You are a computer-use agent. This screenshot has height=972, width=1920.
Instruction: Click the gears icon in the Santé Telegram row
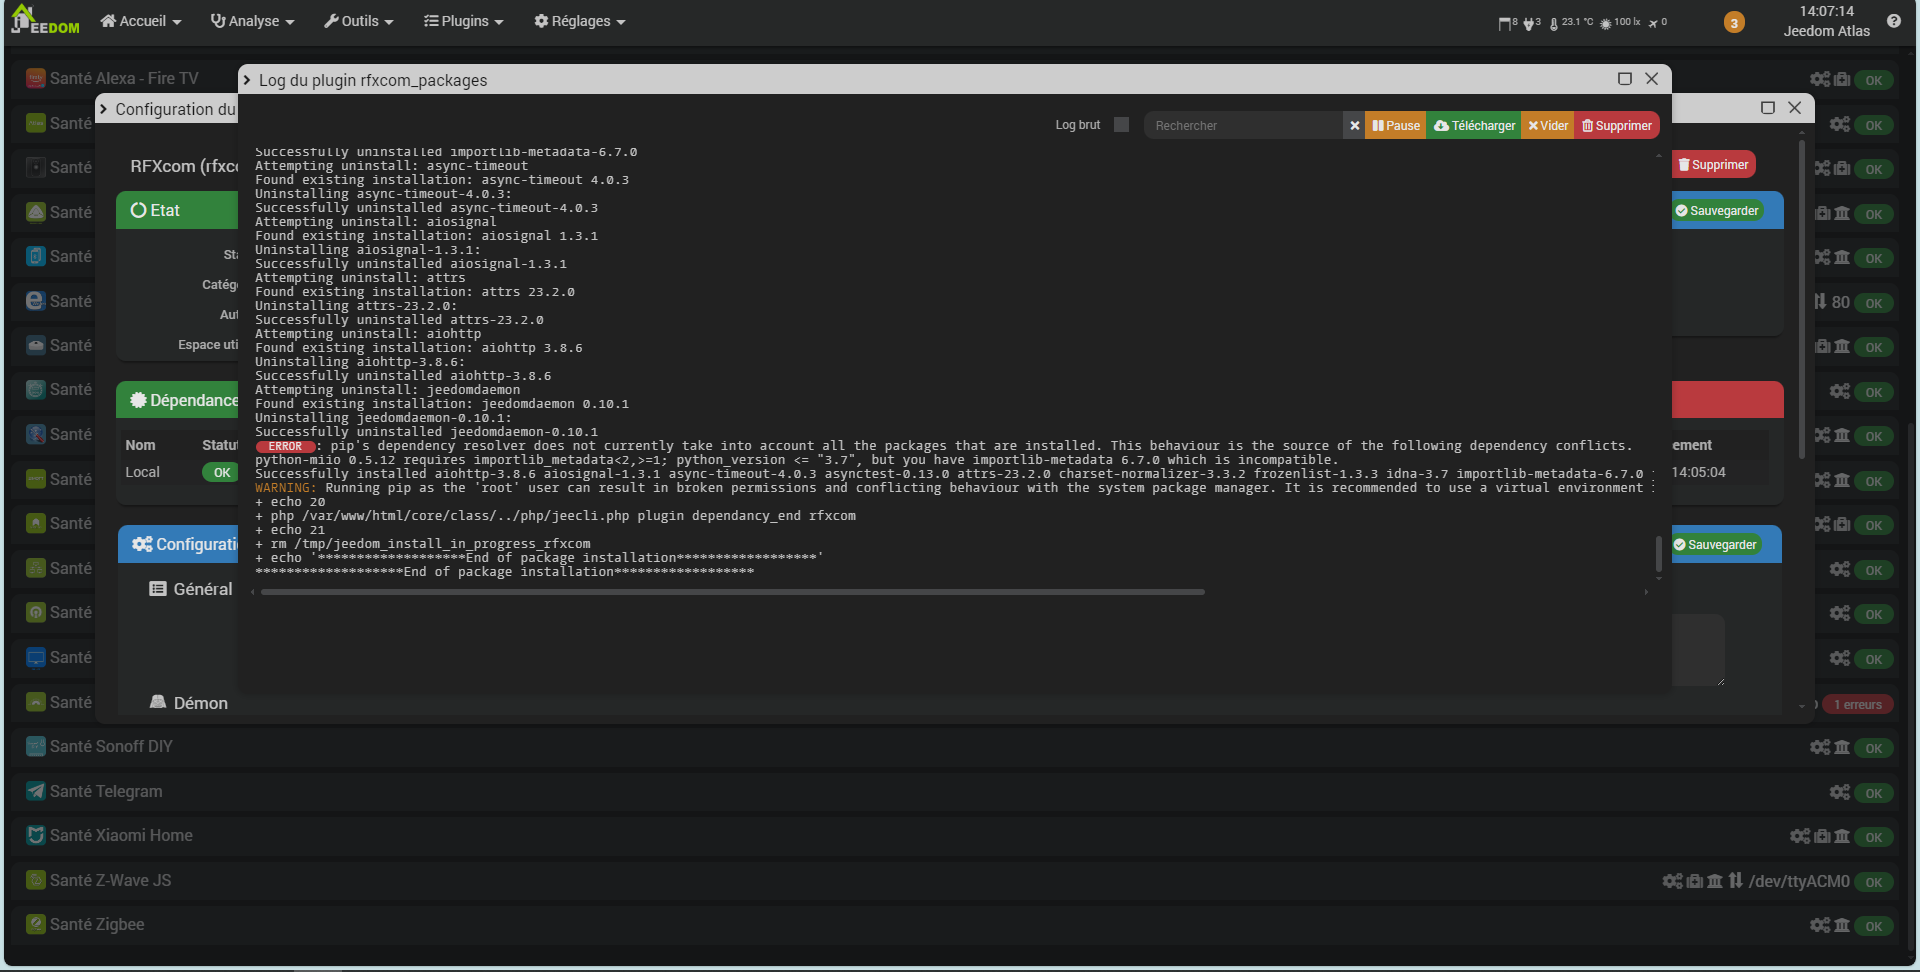[x=1840, y=792]
